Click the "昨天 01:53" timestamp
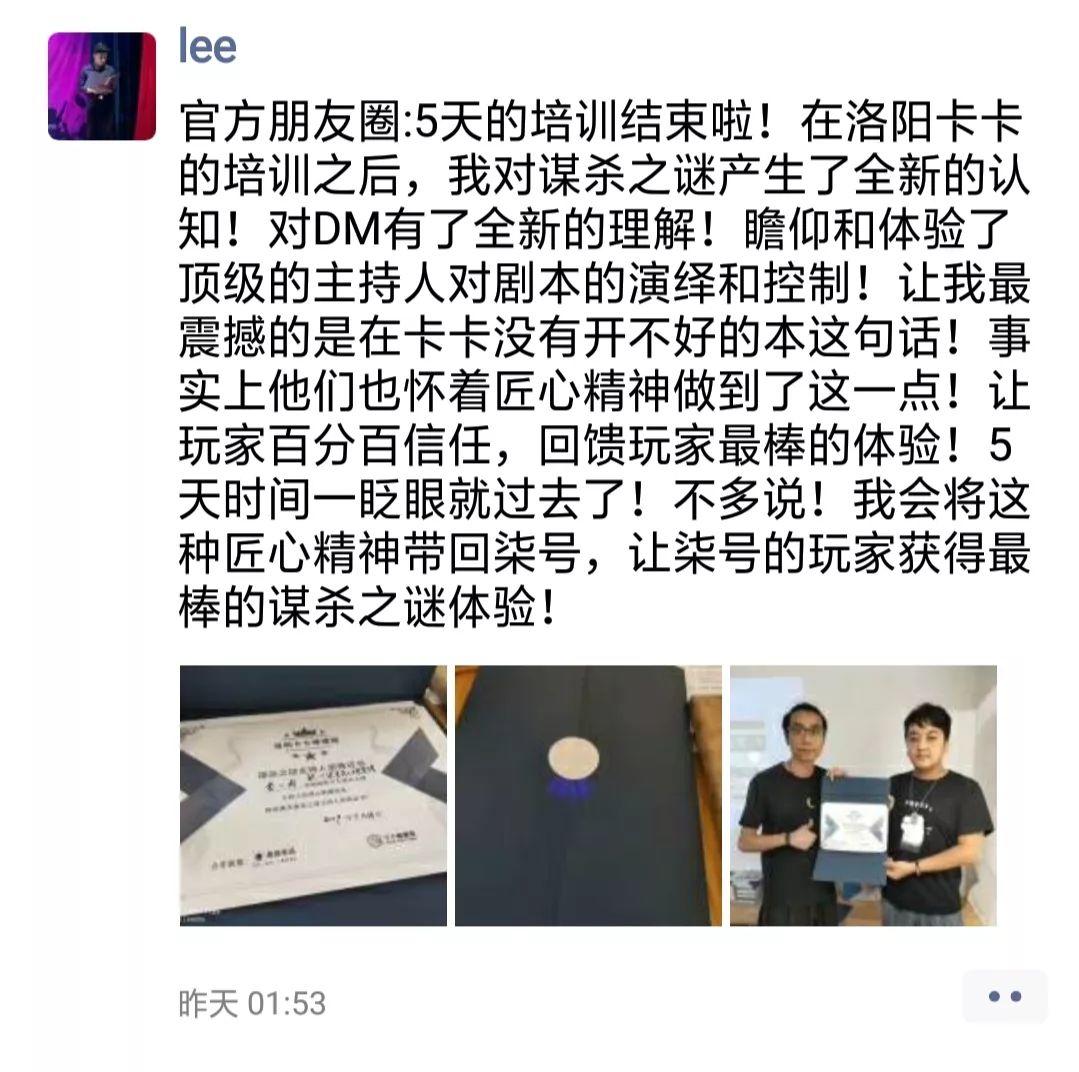The width and height of the screenshot is (1079, 1072). coord(252,1003)
